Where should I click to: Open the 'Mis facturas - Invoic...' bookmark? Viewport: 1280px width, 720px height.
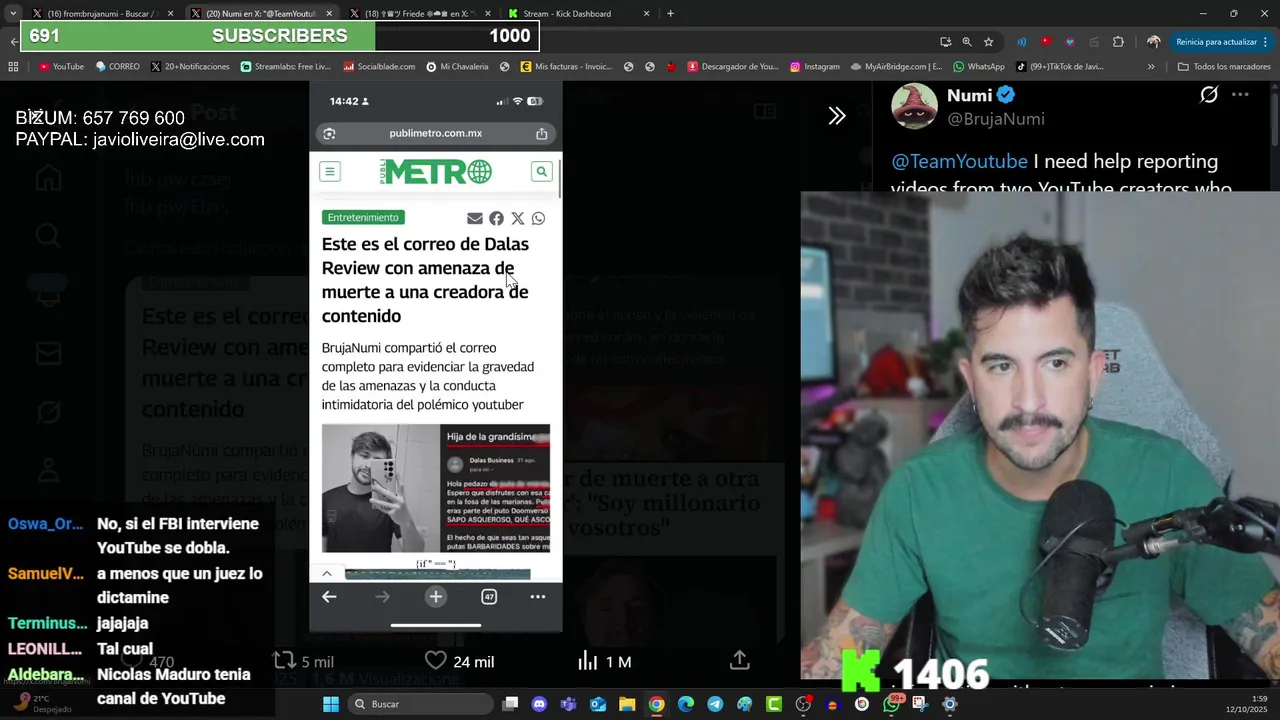click(x=565, y=67)
